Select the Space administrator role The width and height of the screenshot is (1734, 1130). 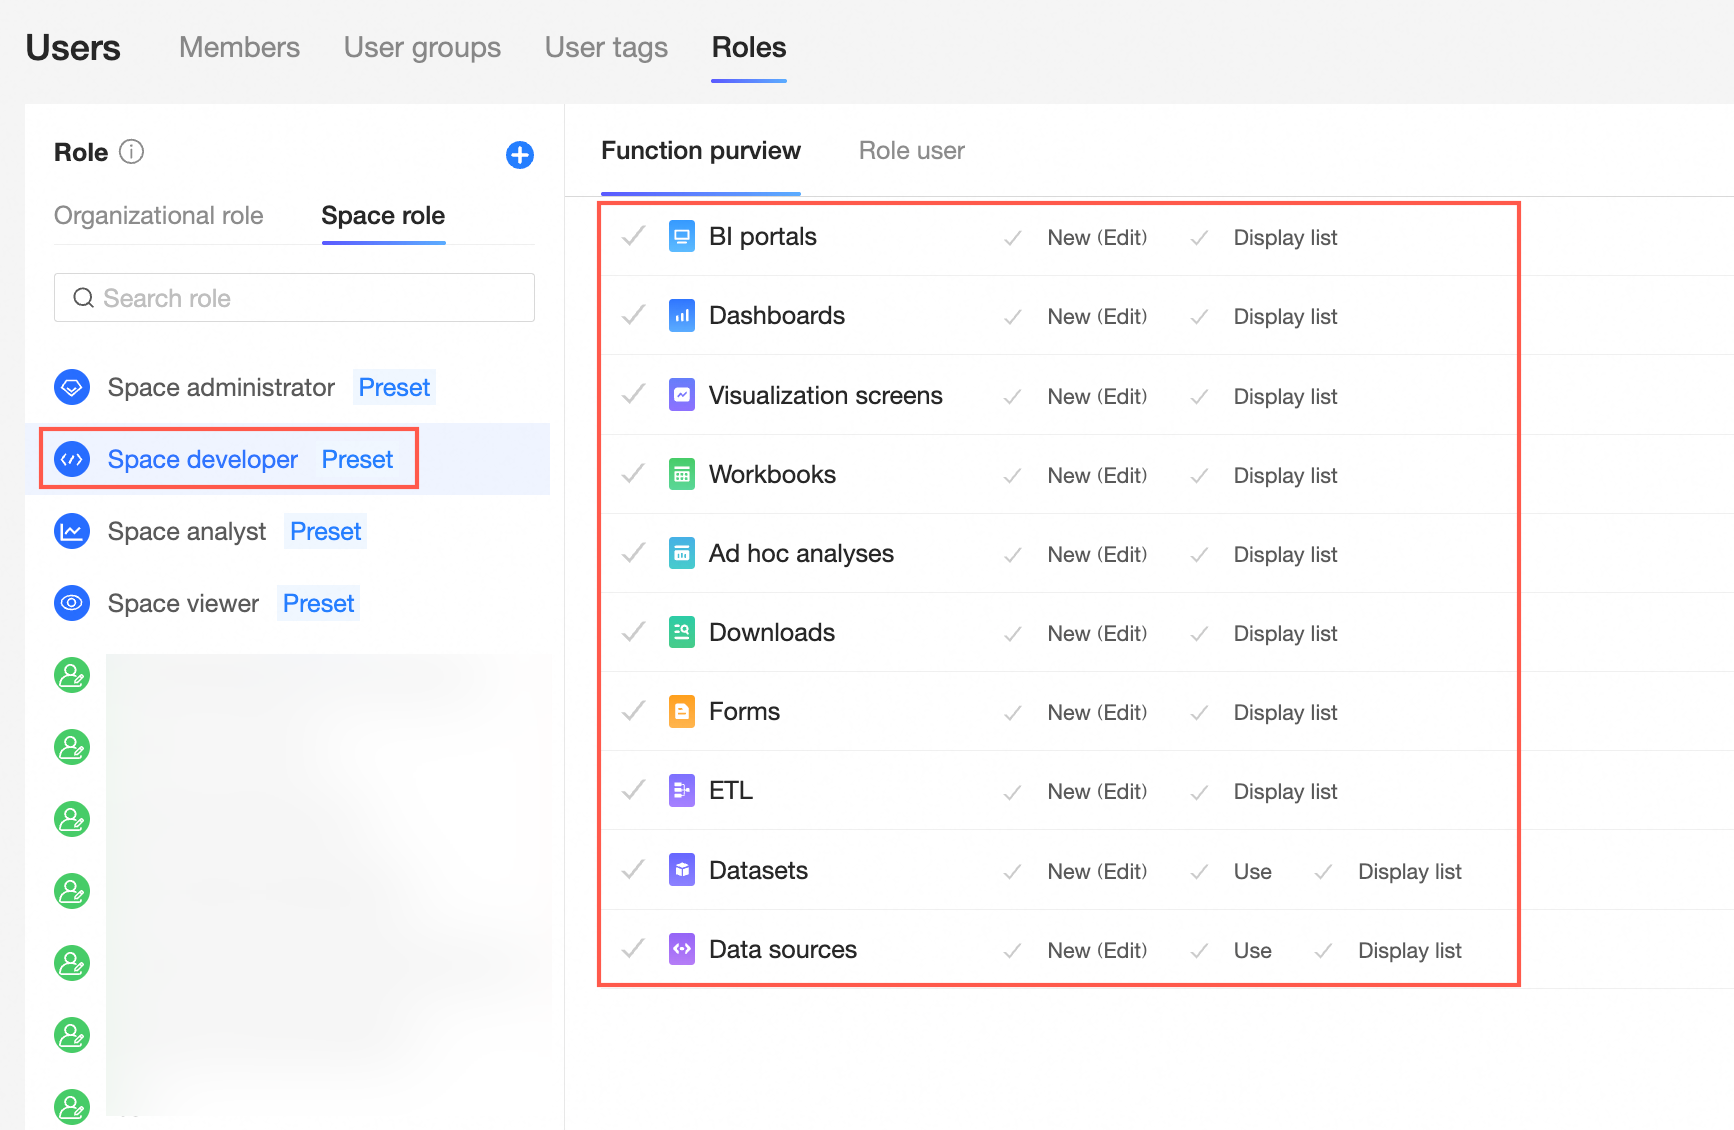pyautogui.click(x=221, y=387)
